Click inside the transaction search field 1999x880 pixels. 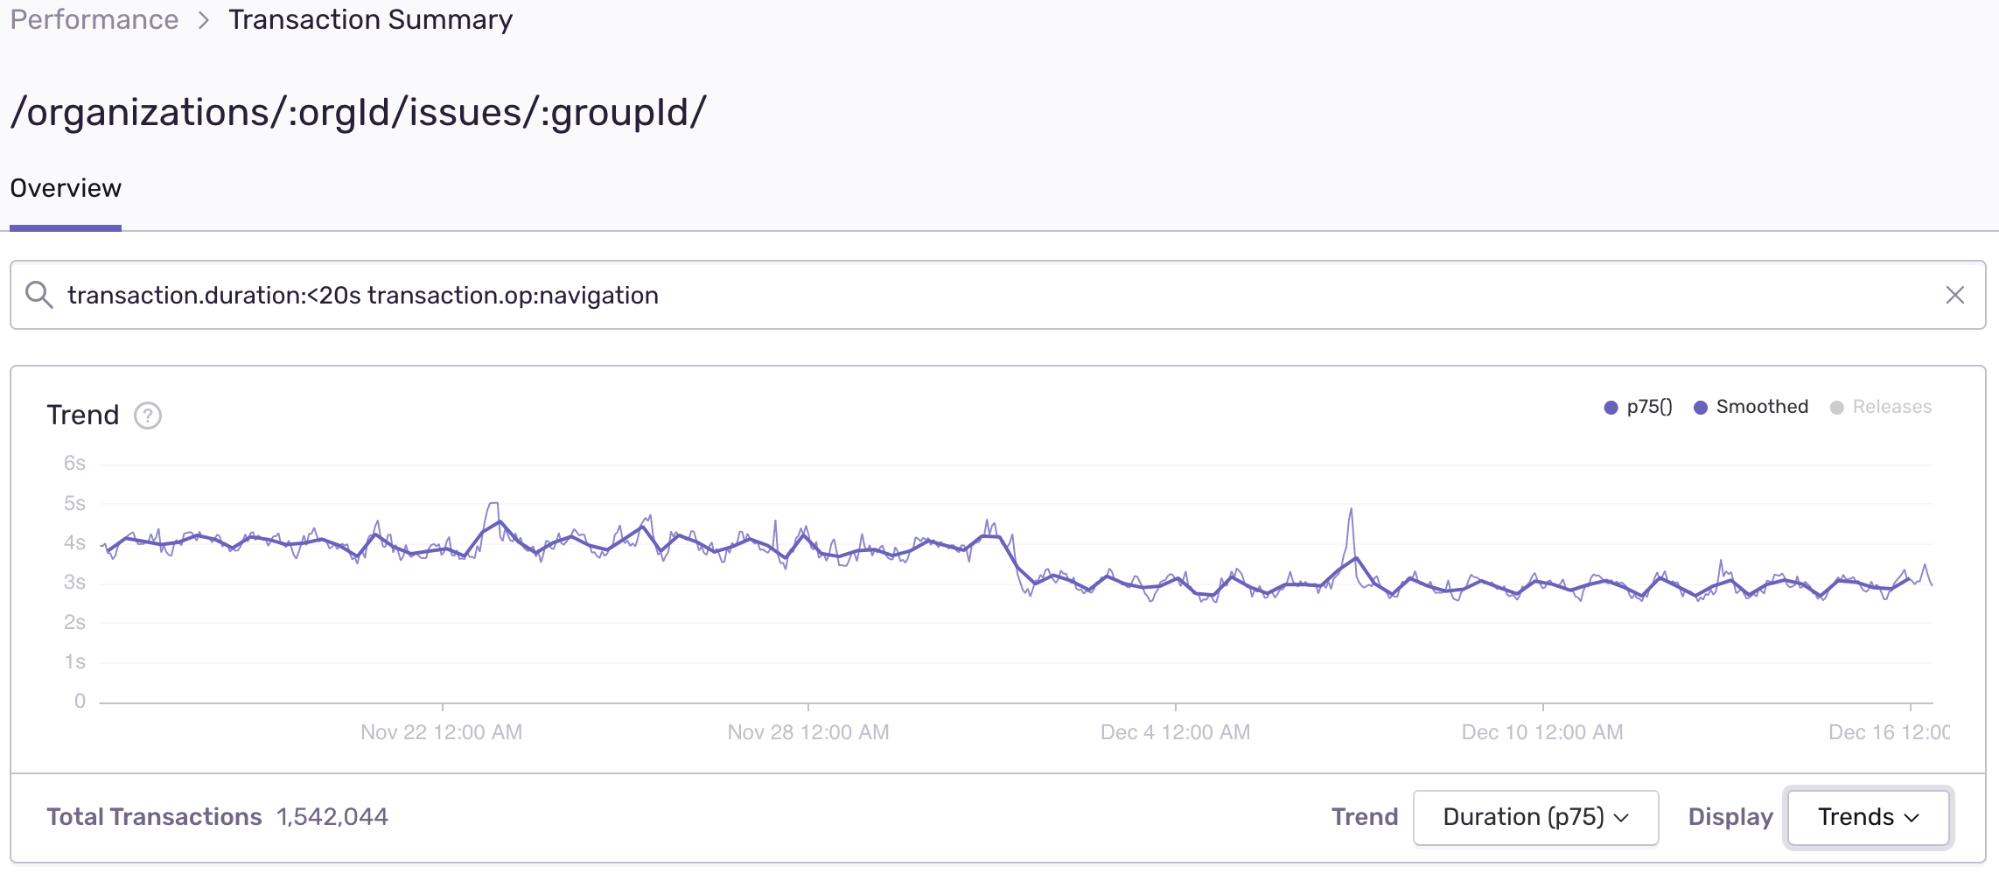point(998,295)
